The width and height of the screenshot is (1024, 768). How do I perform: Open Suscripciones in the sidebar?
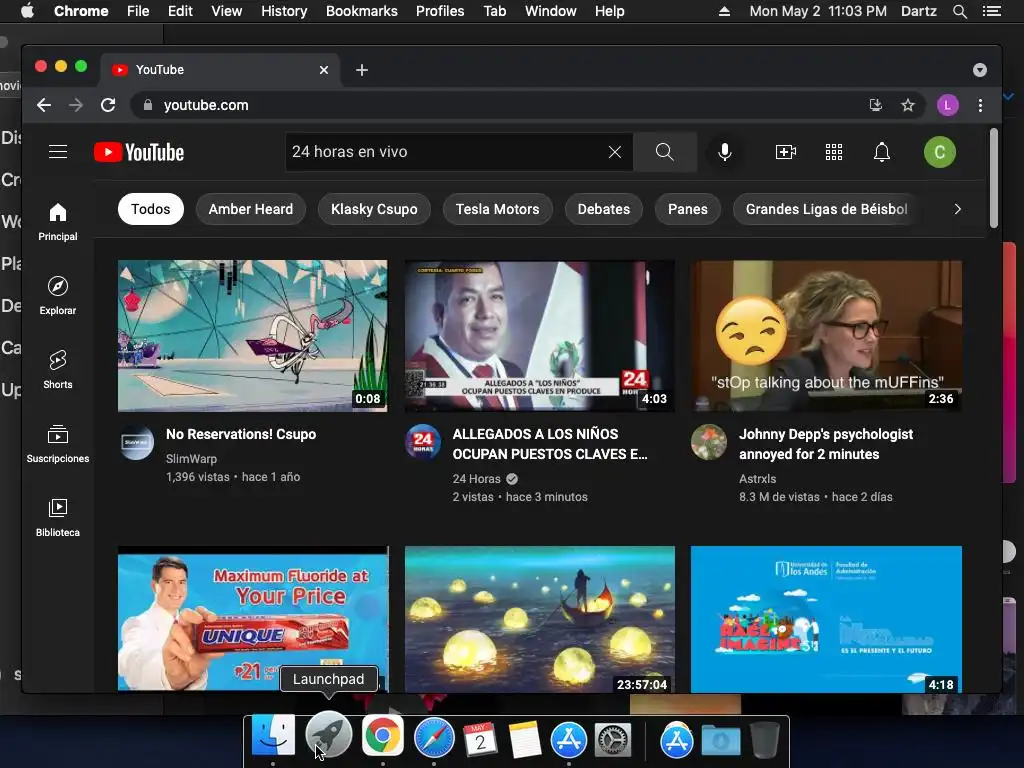(57, 444)
